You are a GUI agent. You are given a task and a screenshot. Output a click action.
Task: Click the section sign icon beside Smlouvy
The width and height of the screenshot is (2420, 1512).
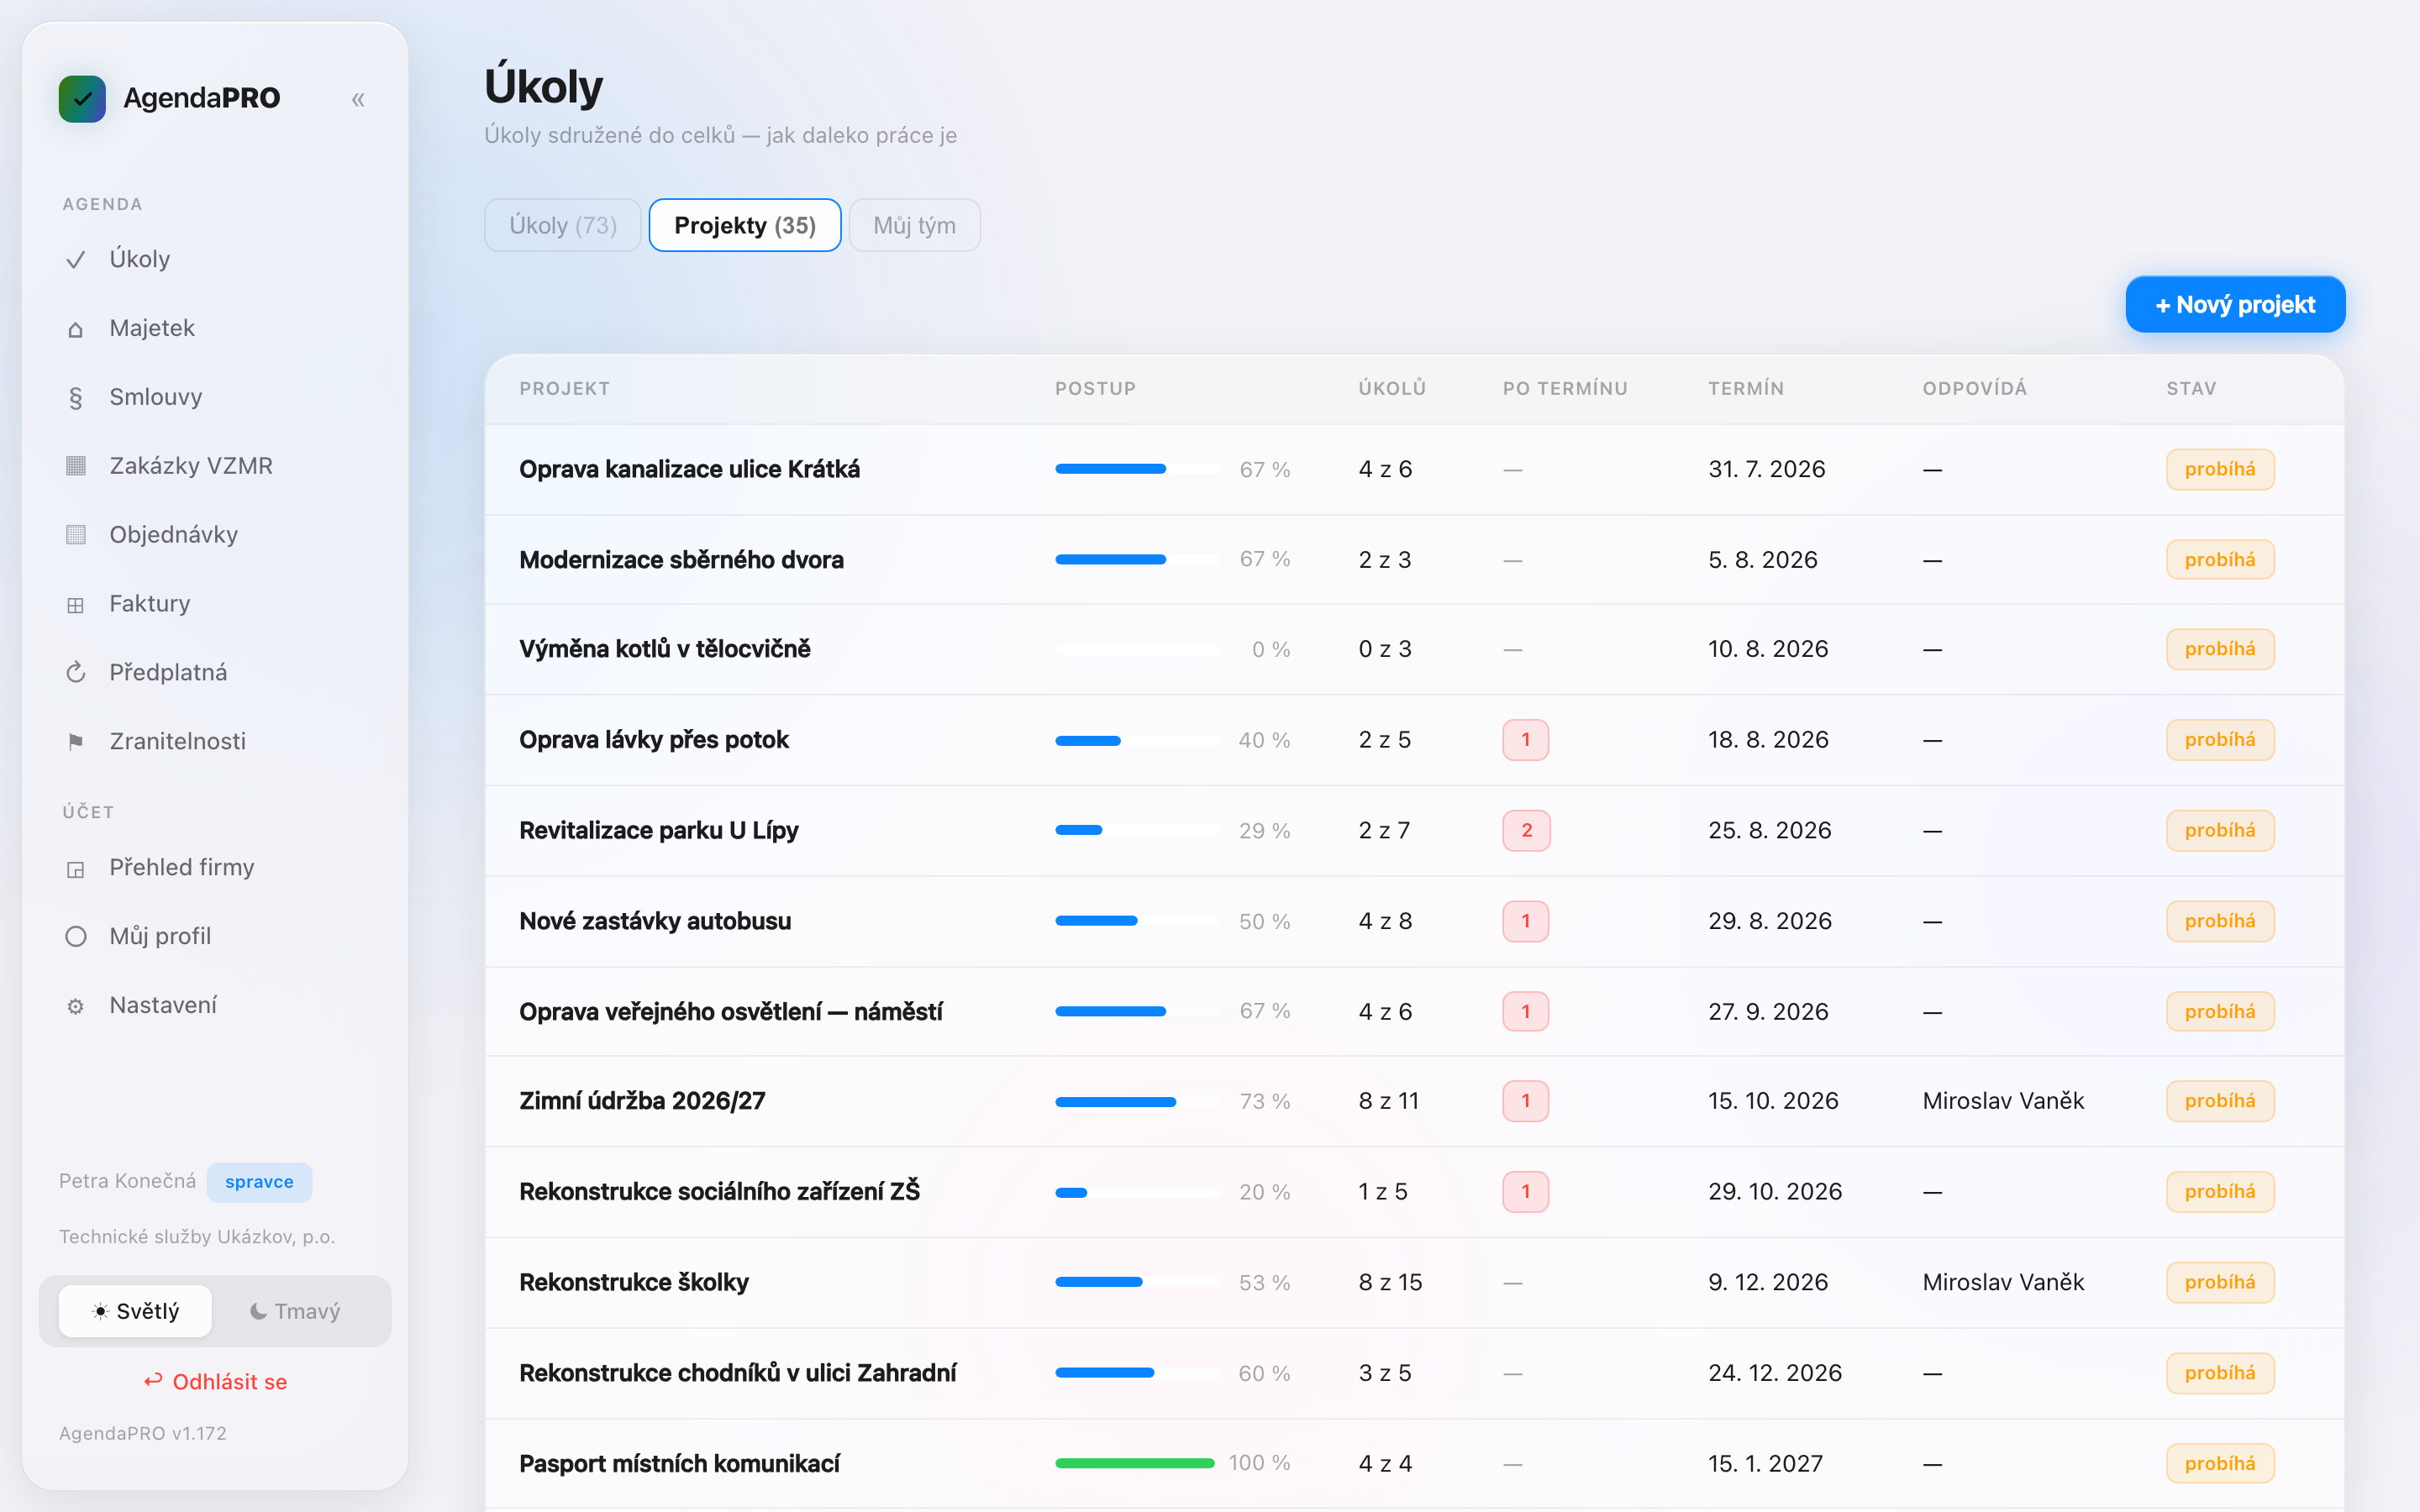click(x=76, y=398)
